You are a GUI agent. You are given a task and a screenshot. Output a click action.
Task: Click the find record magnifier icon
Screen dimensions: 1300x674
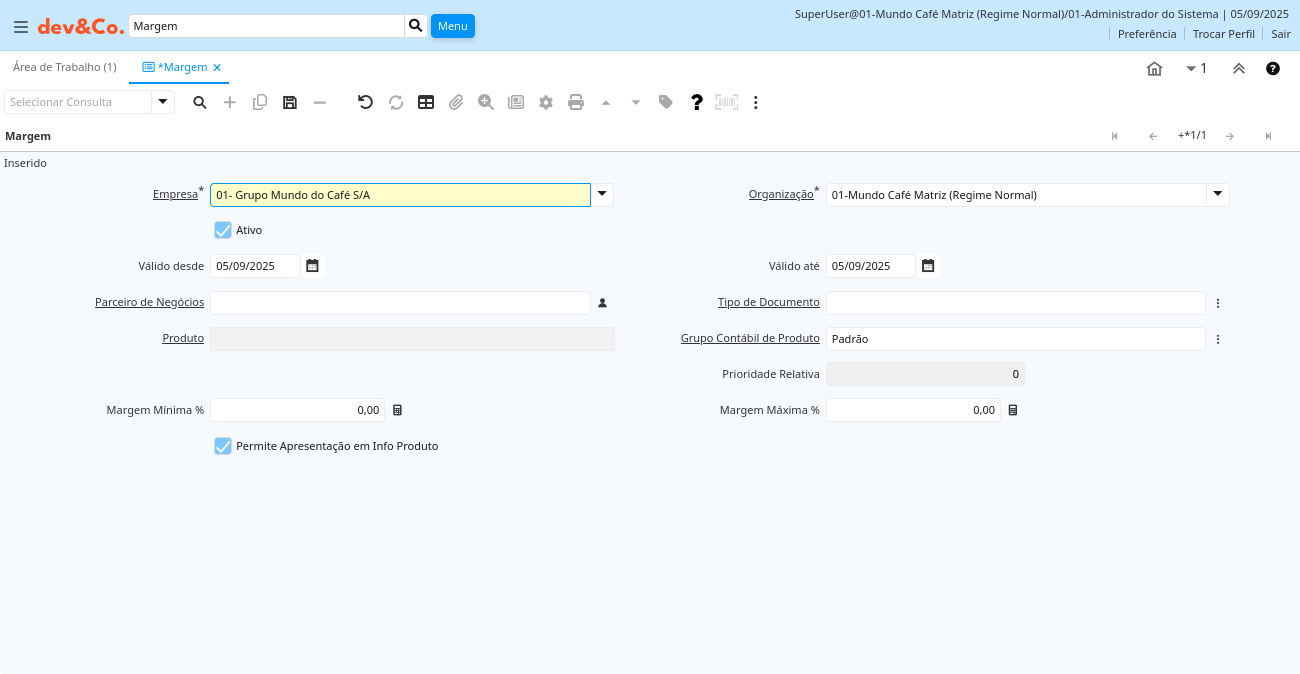(200, 102)
